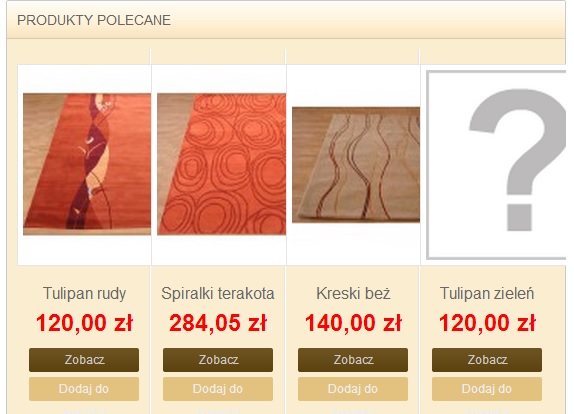Click Zobacz under Tulipan rudy
The height and width of the screenshot is (414, 574).
(x=84, y=360)
